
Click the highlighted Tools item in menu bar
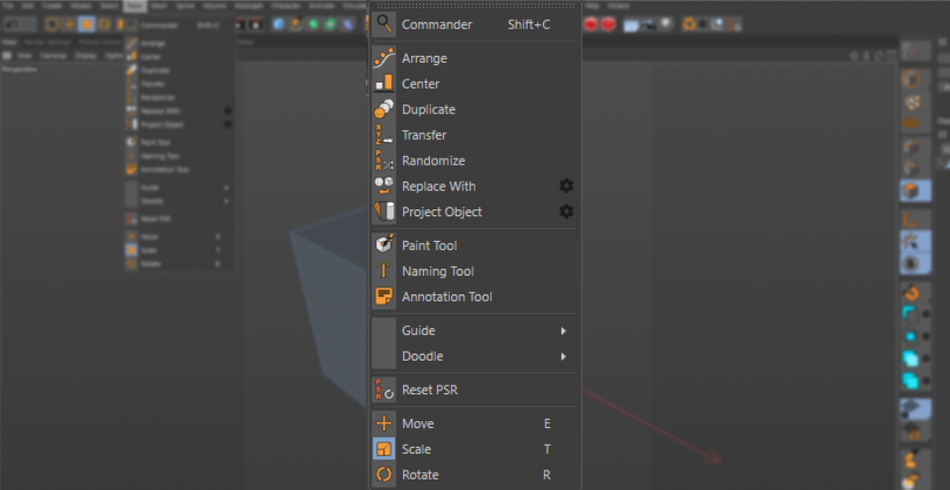[x=135, y=5]
